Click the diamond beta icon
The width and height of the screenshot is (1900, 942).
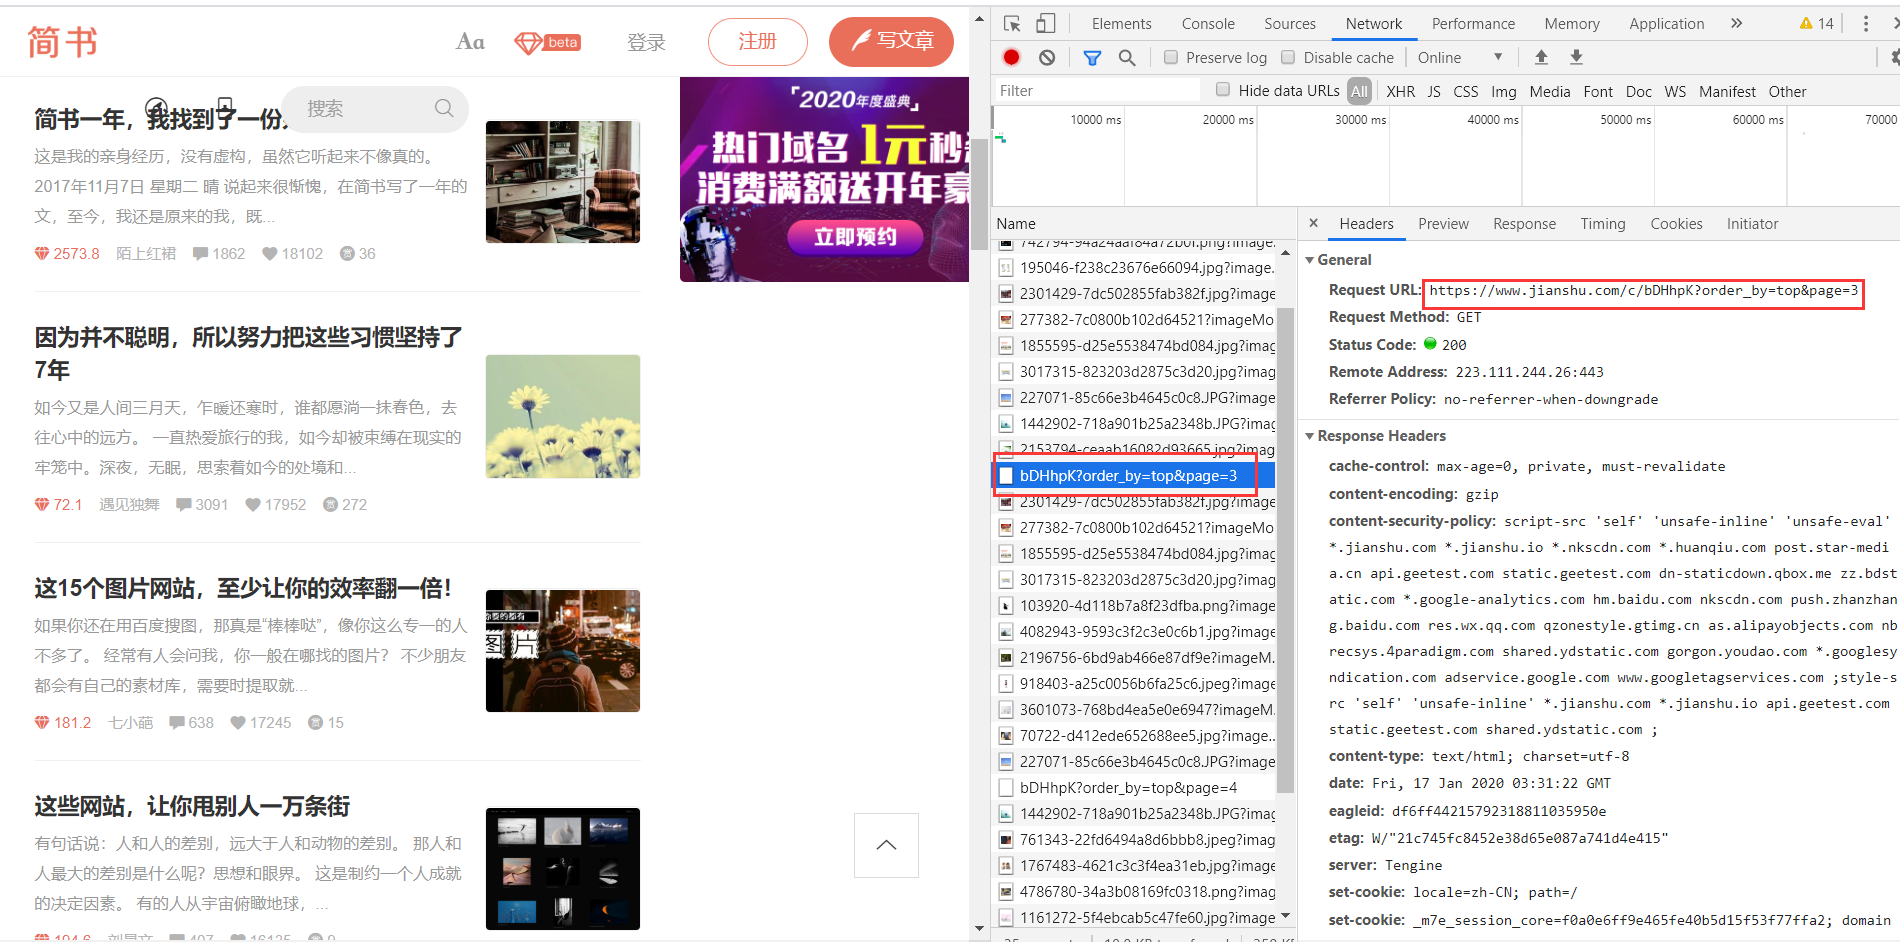(548, 42)
